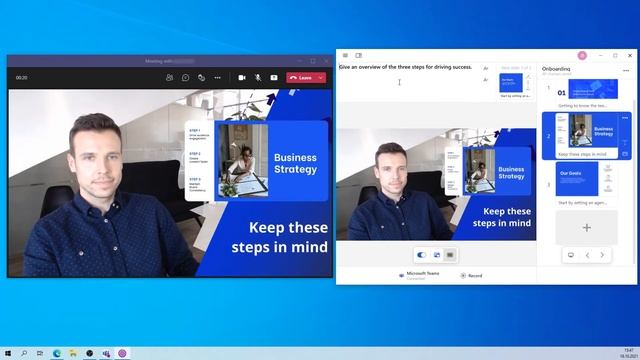
Task: Select full slide layout icon below preview
Action: 450,255
